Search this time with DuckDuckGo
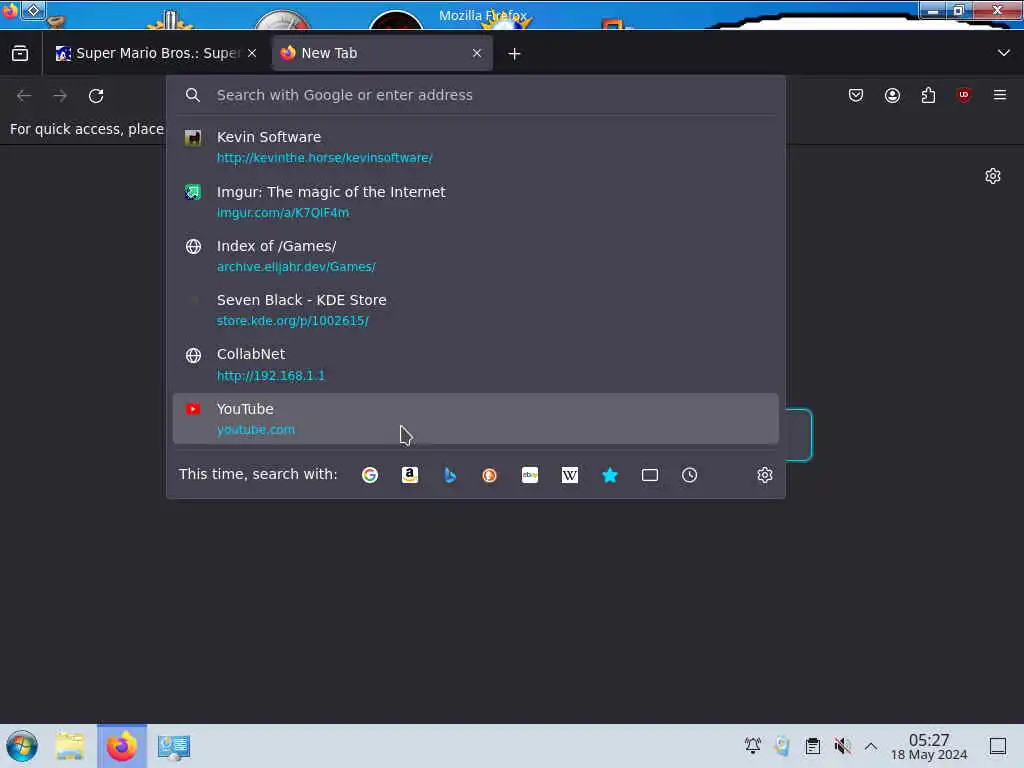This screenshot has height=768, width=1024. pyautogui.click(x=489, y=475)
